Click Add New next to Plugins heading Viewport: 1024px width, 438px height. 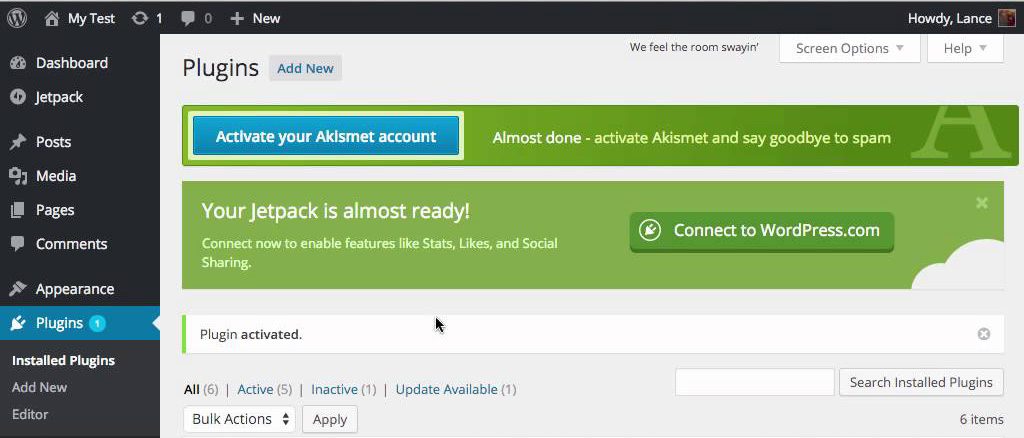[305, 69]
